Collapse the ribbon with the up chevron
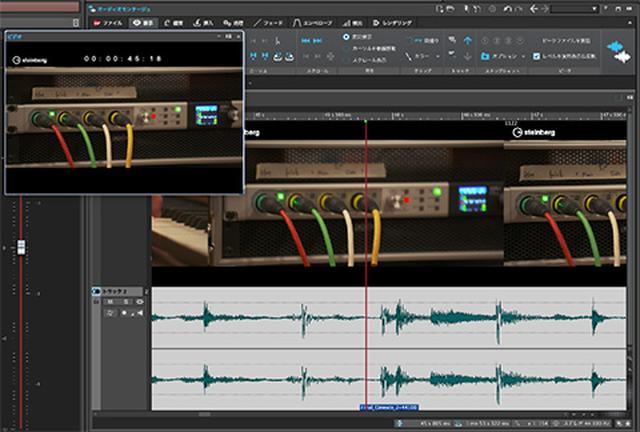 click(629, 23)
